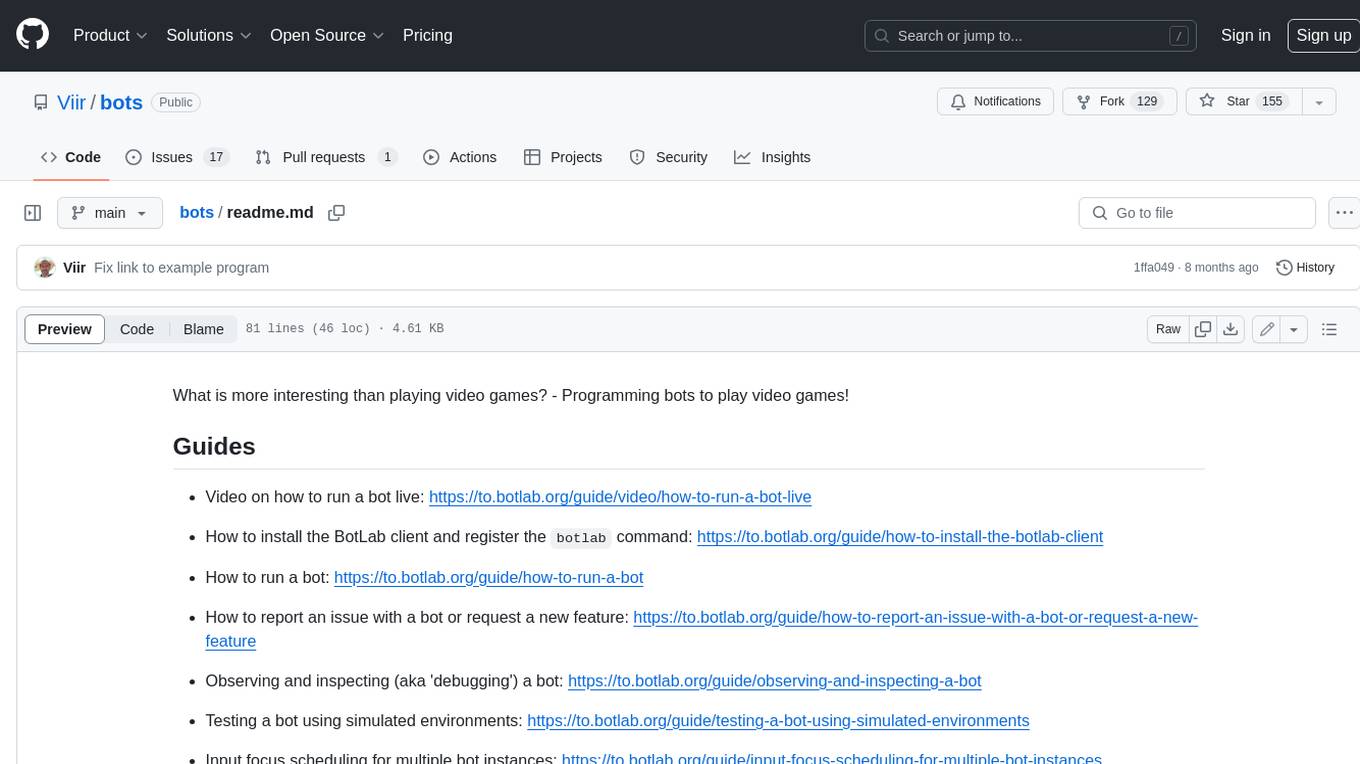This screenshot has width=1360, height=764.
Task: Open Viir's avatar in commit row
Action: tap(44, 268)
